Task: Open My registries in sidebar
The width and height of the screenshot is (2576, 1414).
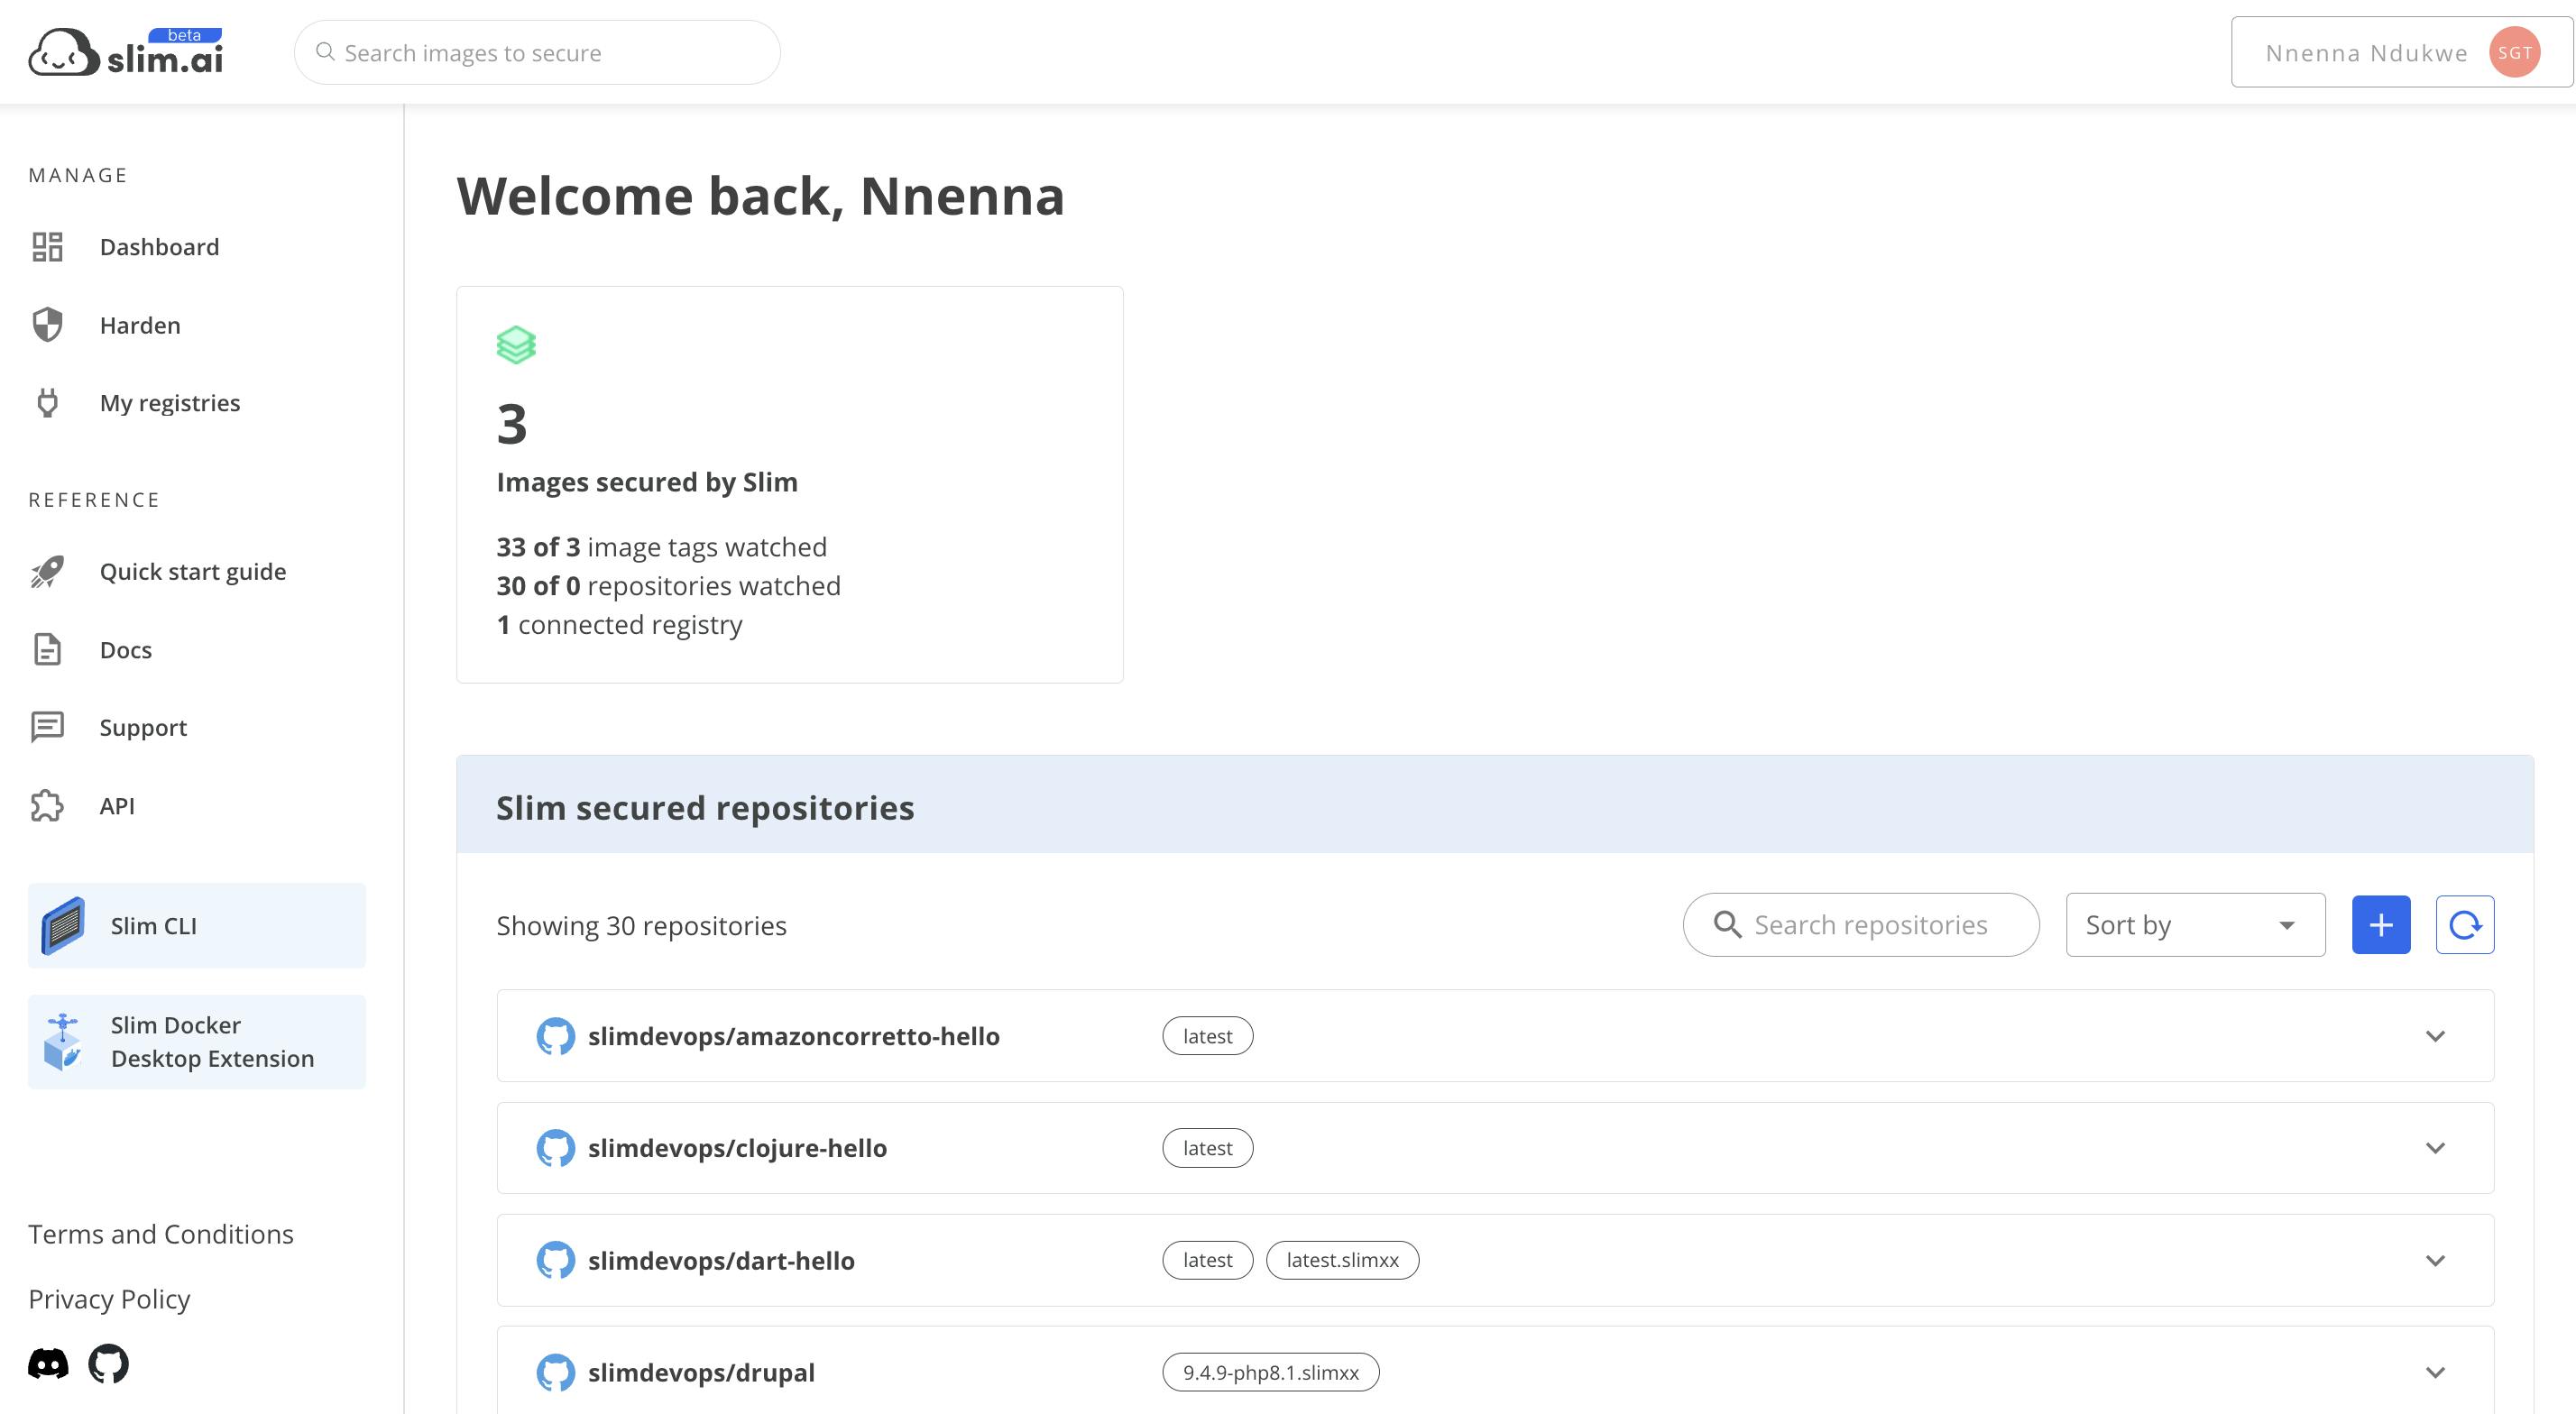Action: 170,403
